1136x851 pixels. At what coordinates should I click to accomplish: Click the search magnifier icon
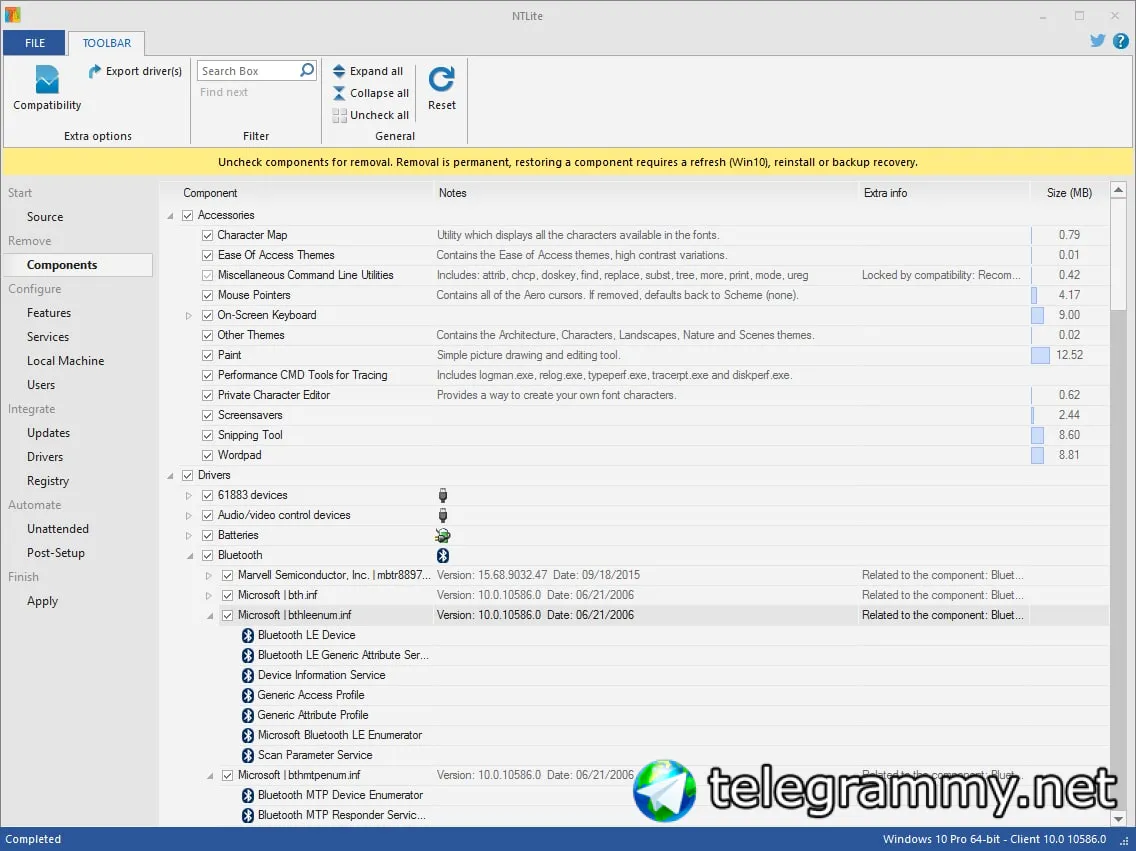tap(307, 70)
